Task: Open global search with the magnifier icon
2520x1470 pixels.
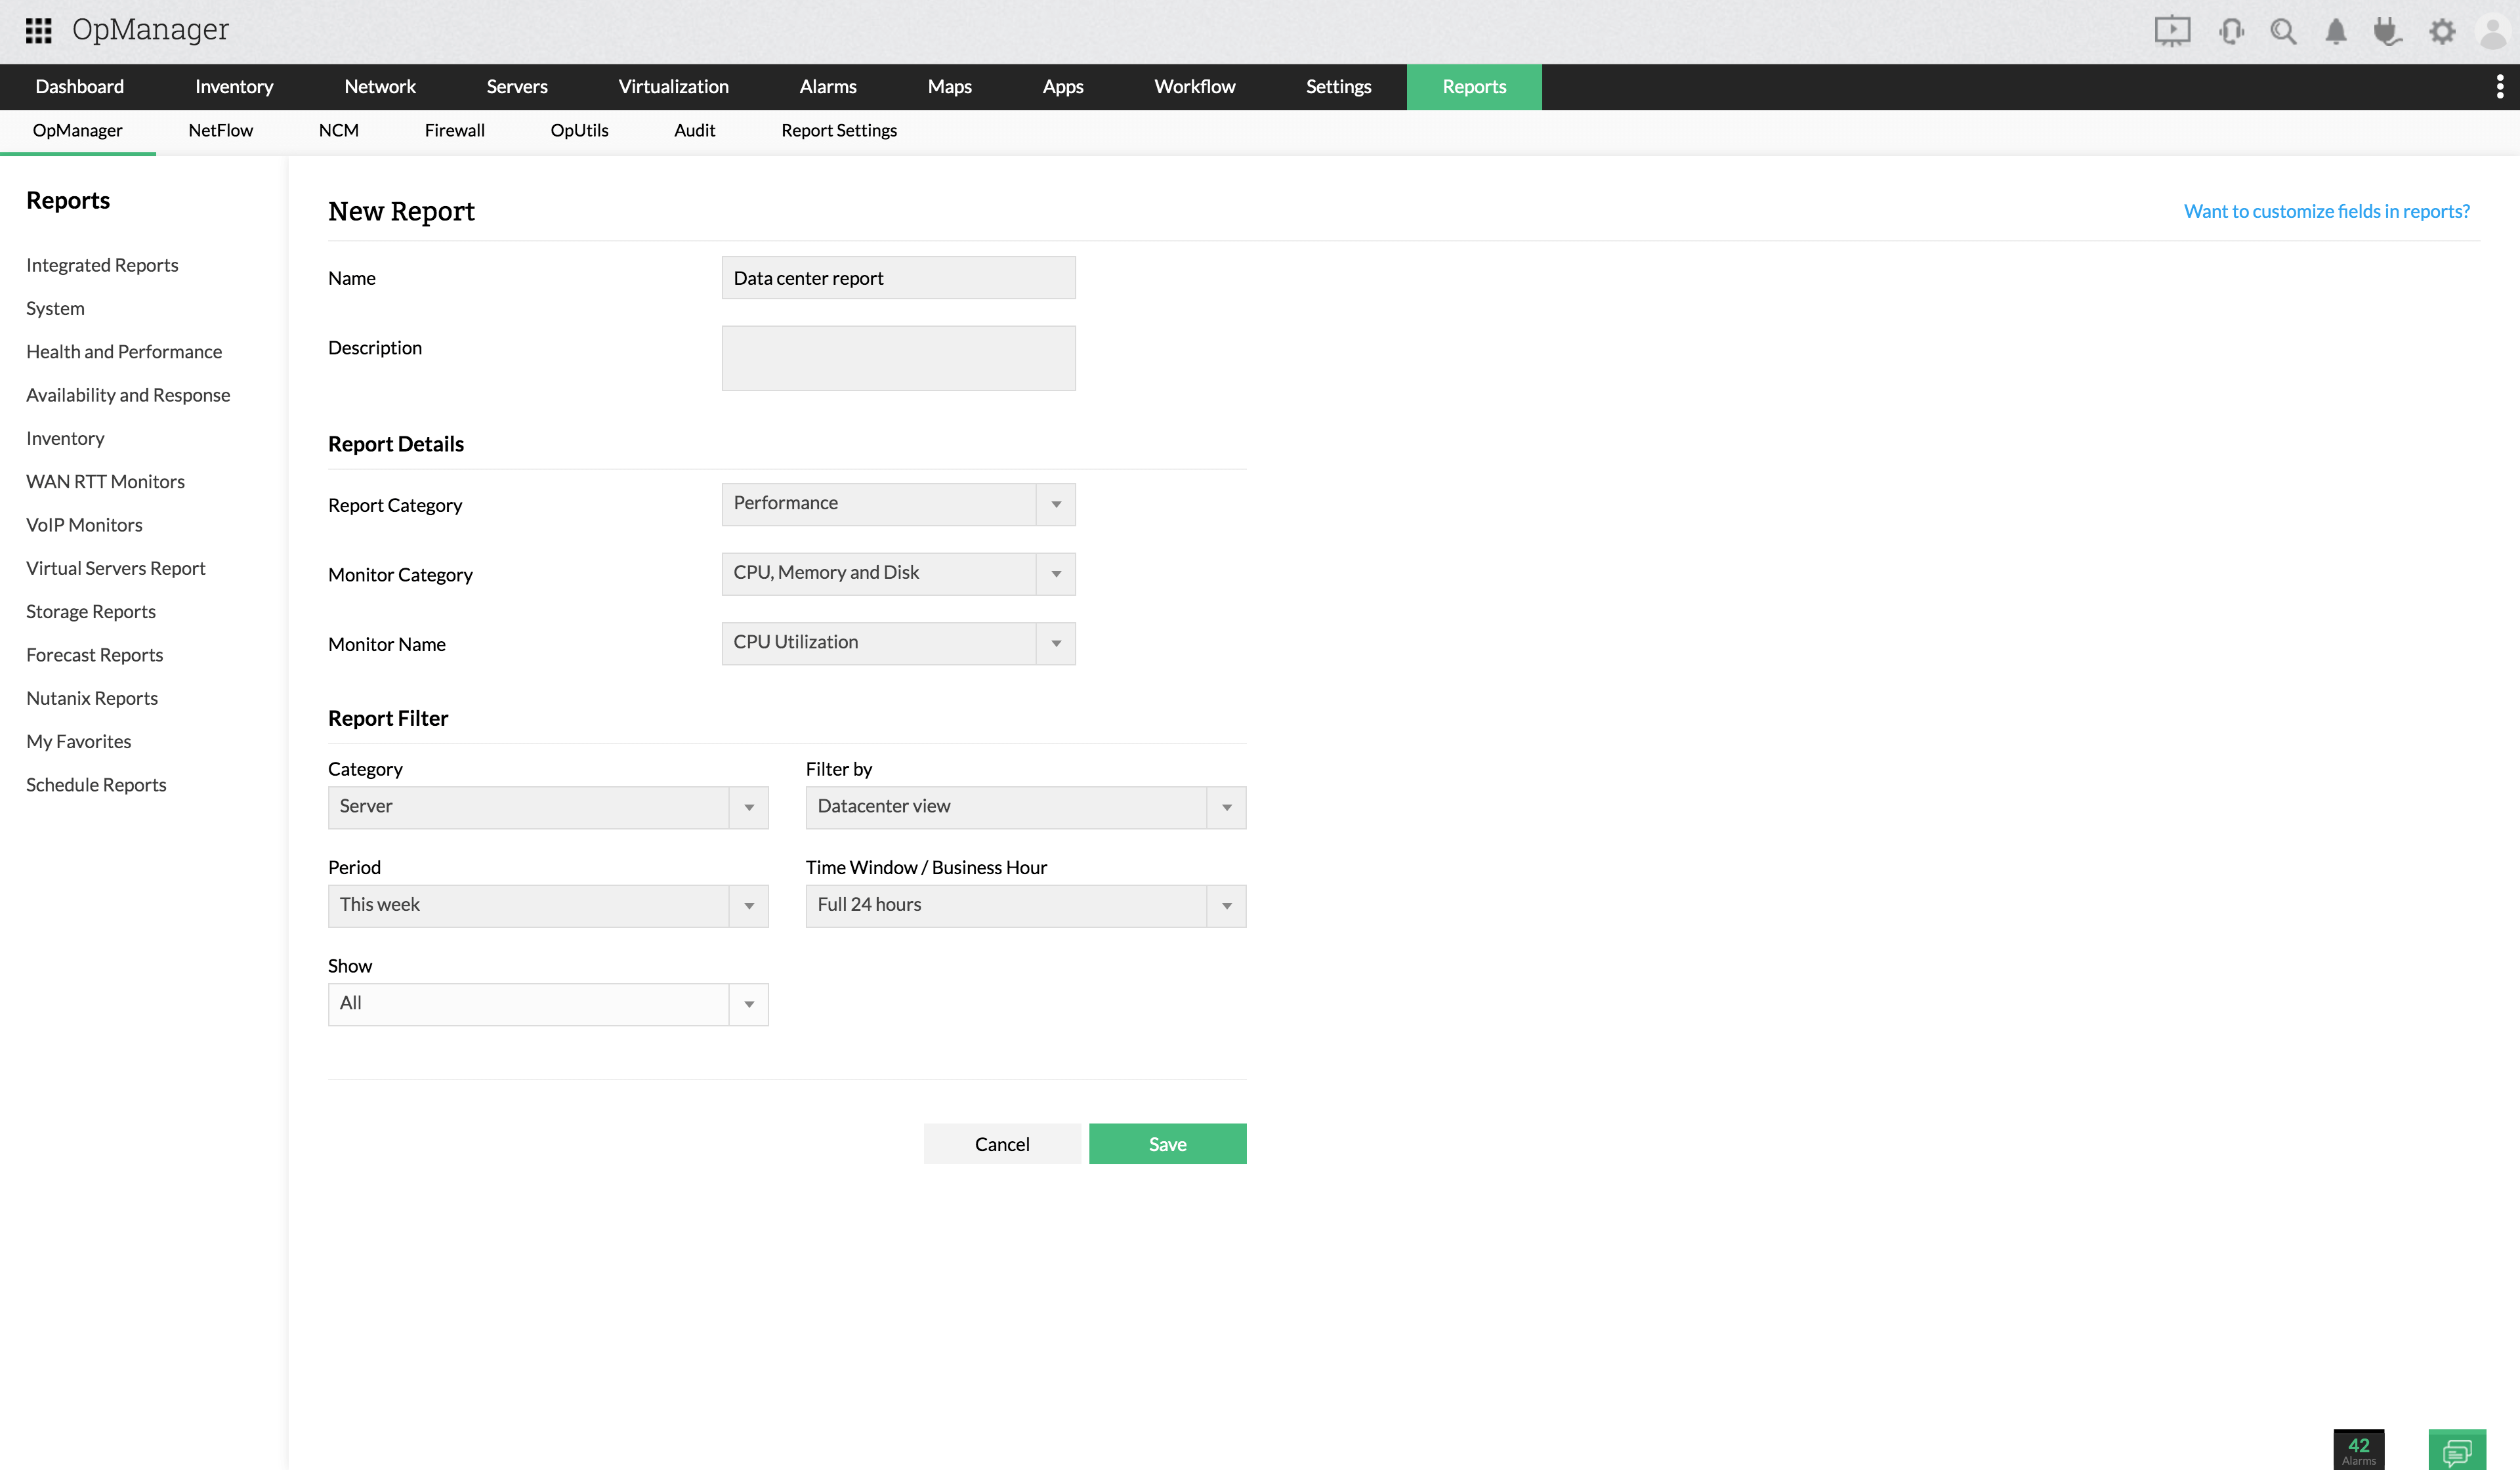Action: click(x=2283, y=31)
